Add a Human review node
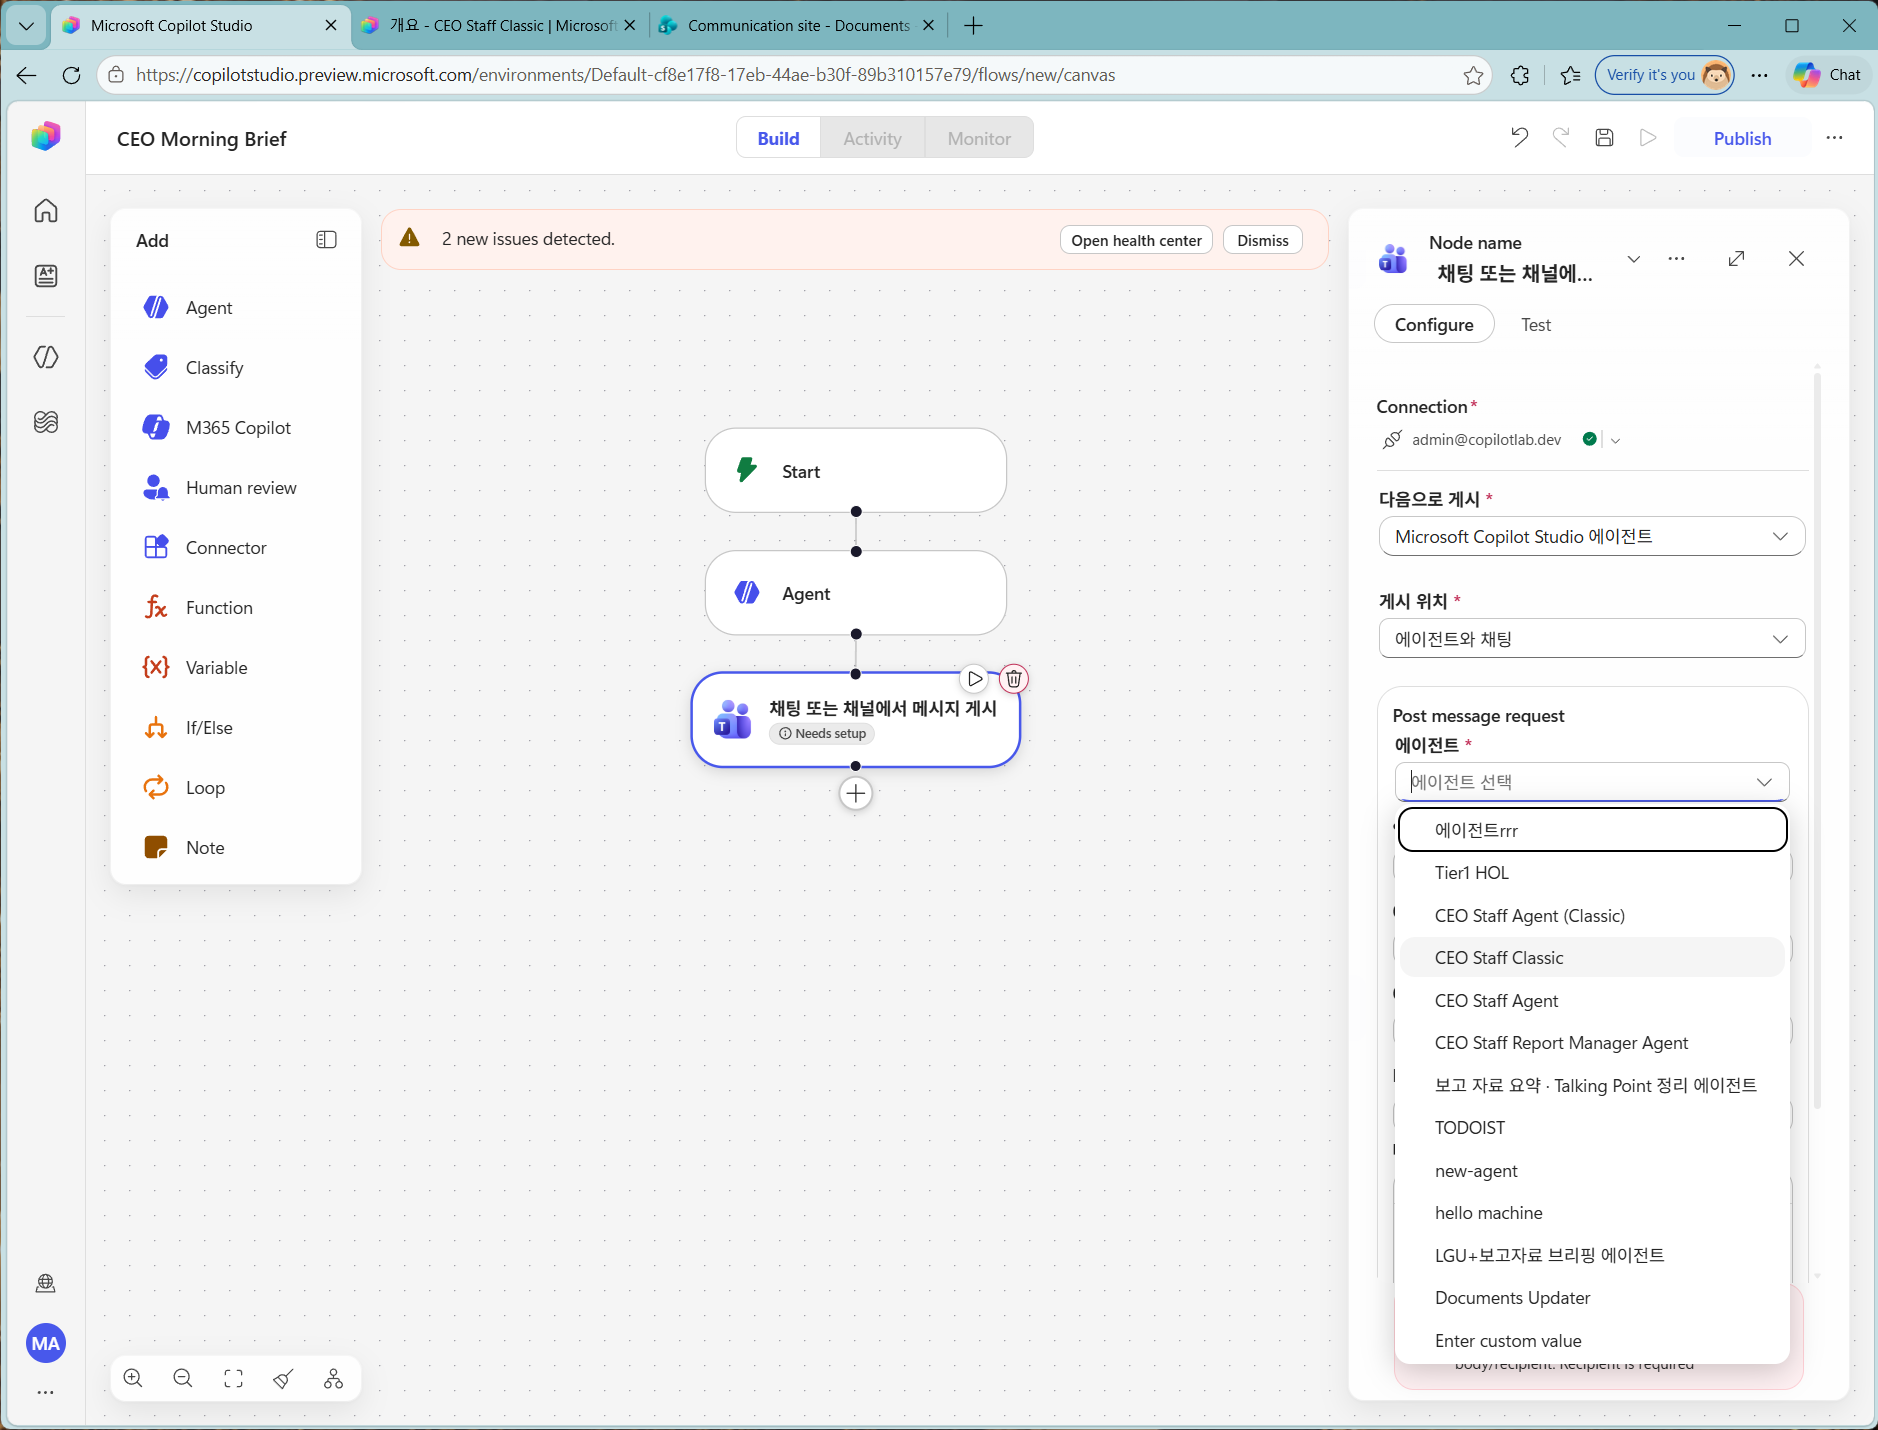Image resolution: width=1878 pixels, height=1430 pixels. click(237, 488)
